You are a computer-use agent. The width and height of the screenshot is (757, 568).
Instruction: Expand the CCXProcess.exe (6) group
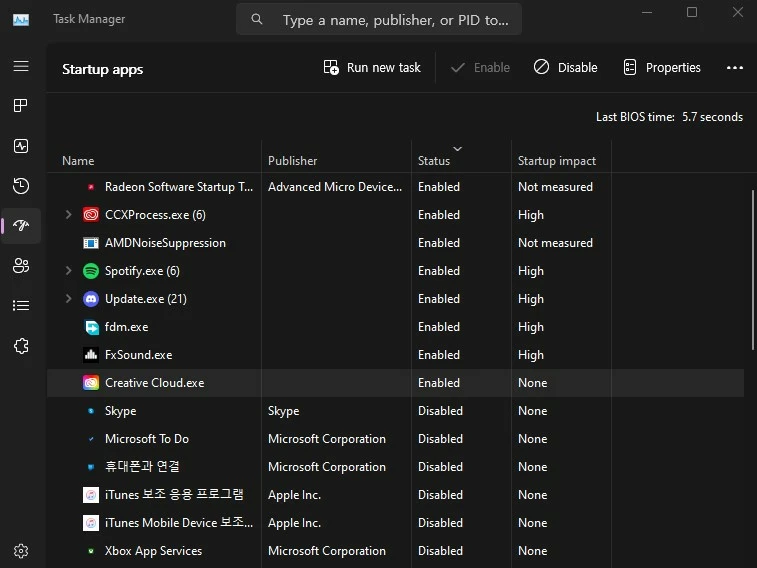[x=68, y=214]
